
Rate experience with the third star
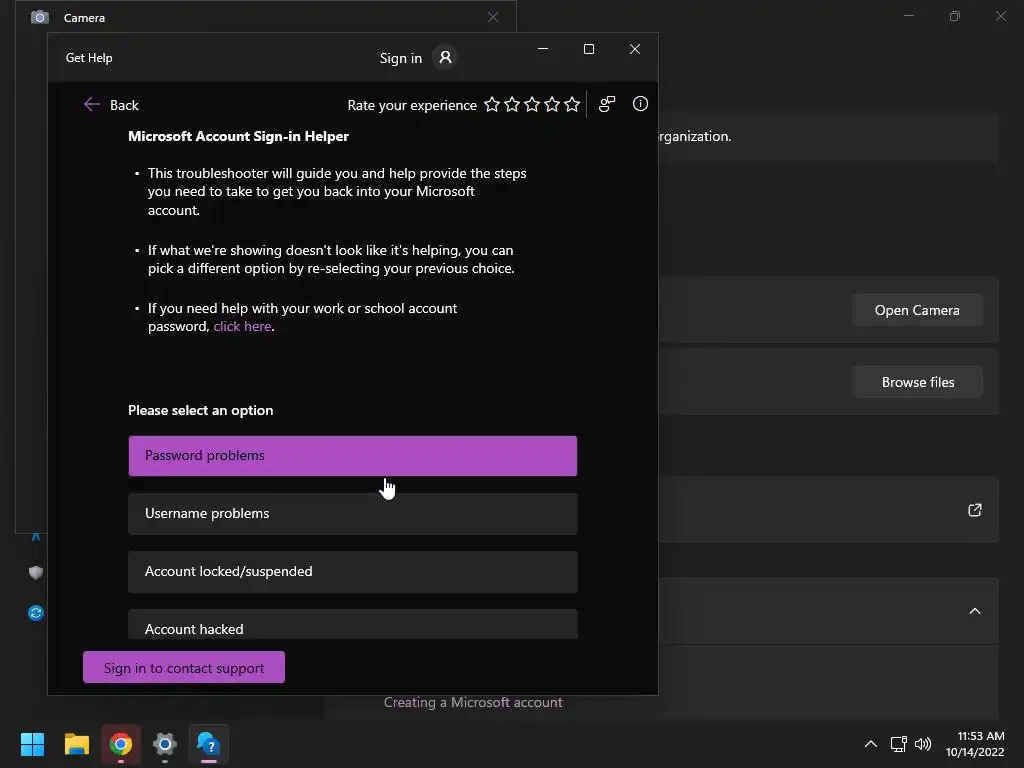click(x=532, y=104)
